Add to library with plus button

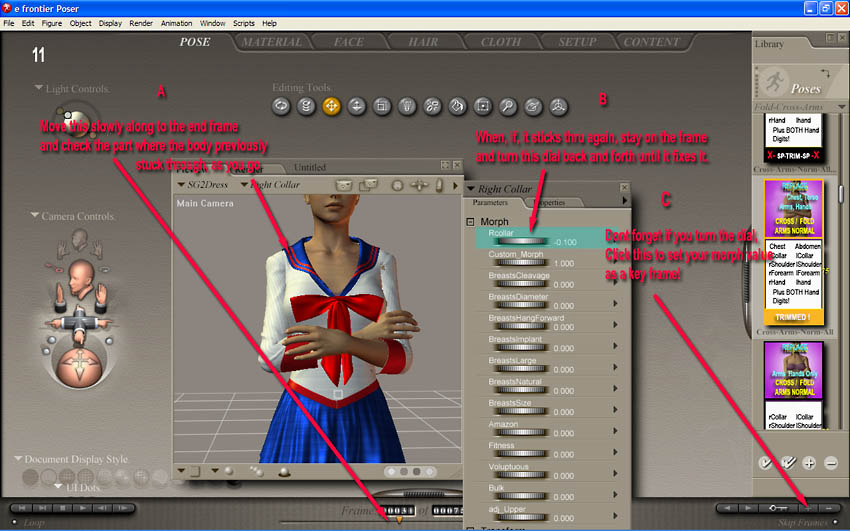coord(809,463)
